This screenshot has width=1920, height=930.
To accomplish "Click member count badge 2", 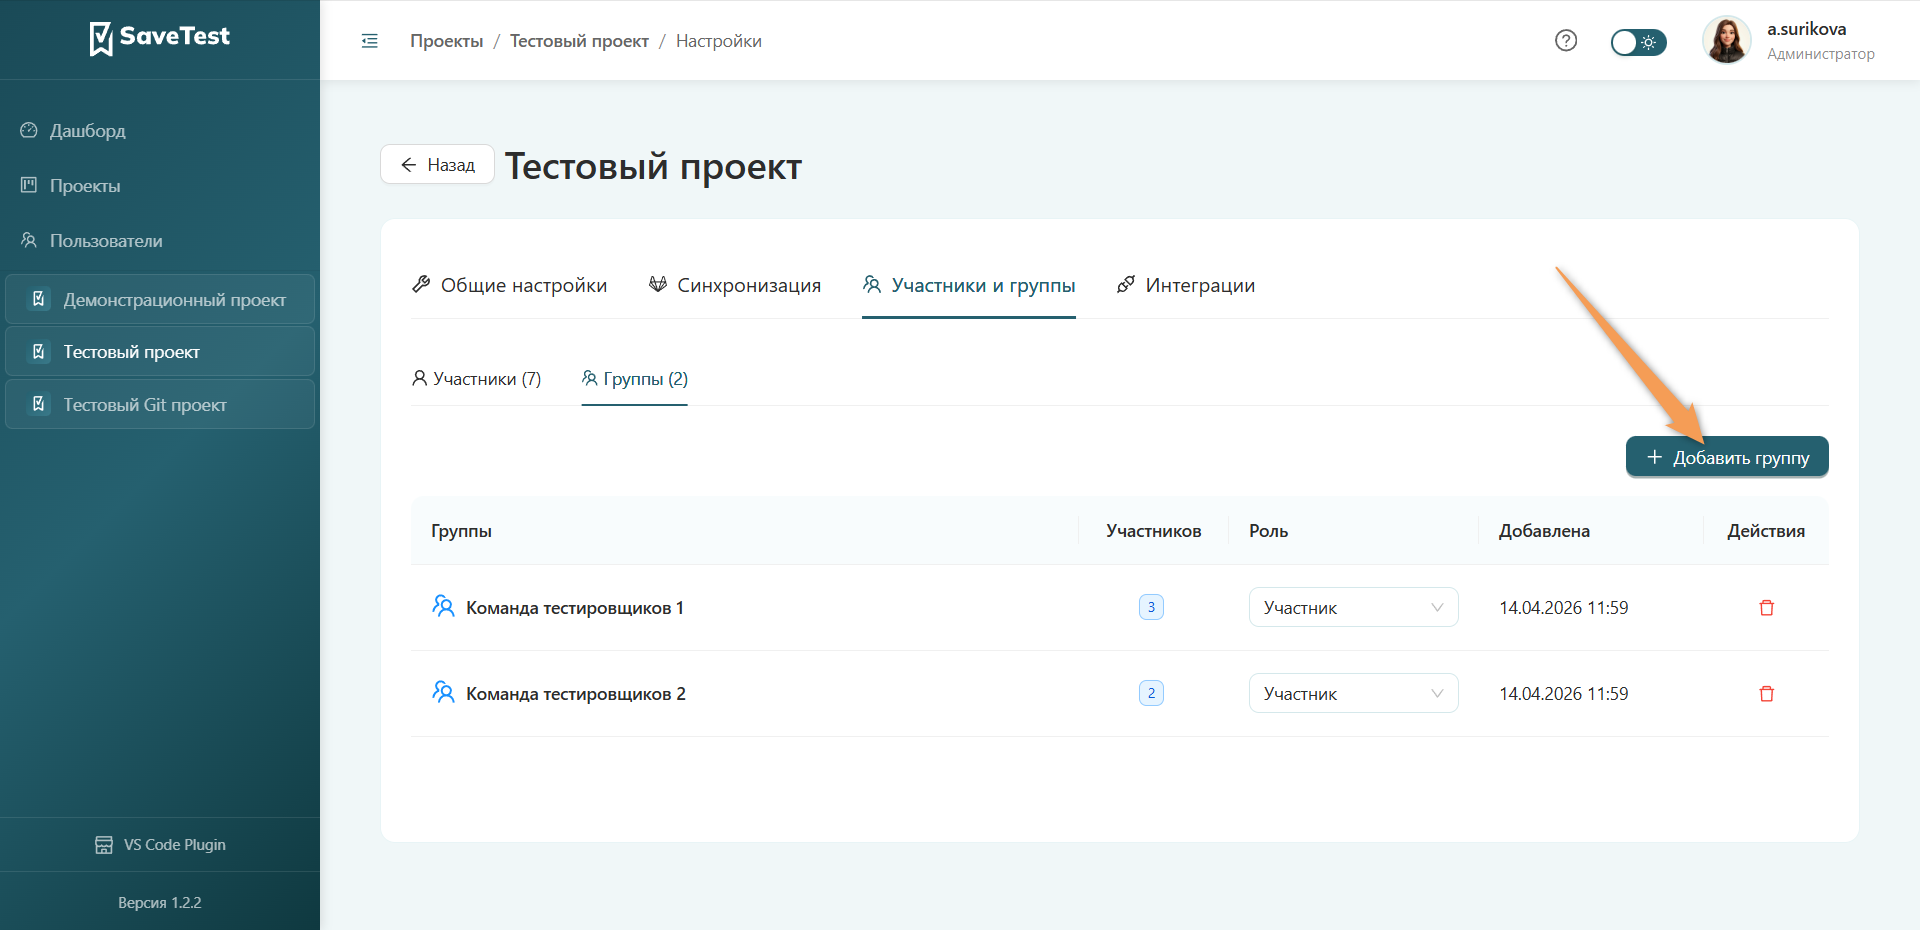I will click(1151, 693).
